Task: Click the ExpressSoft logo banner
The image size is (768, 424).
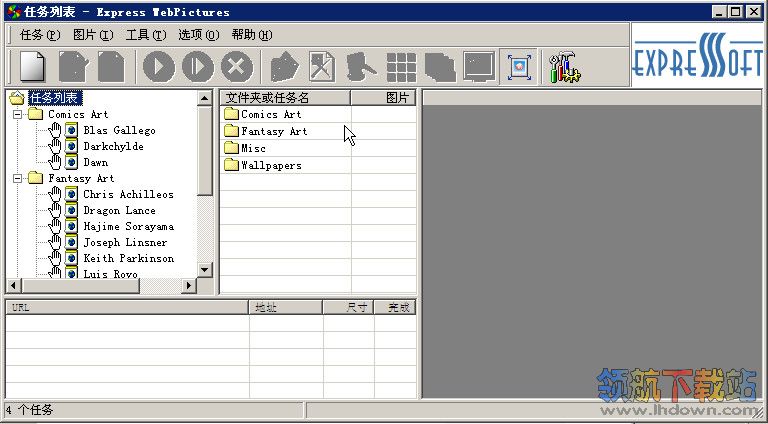Action: tap(697, 55)
